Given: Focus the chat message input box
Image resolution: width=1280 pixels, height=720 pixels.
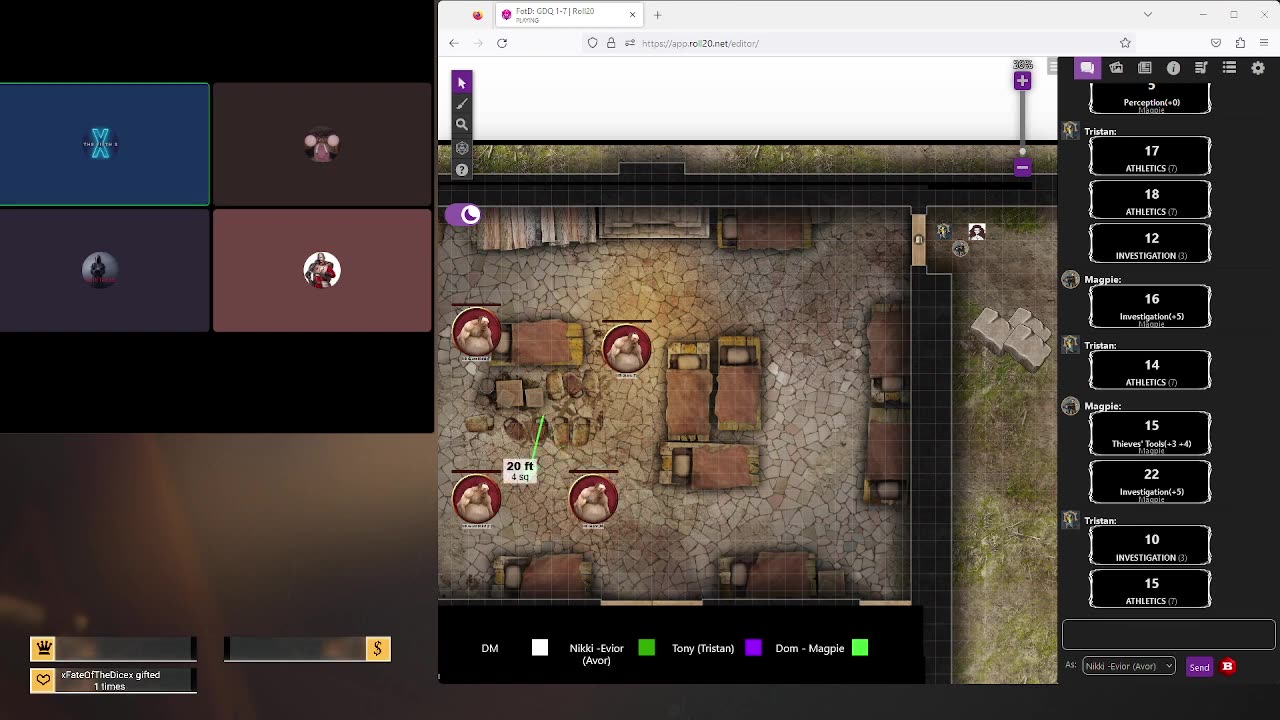Looking at the screenshot, I should (x=1168, y=635).
